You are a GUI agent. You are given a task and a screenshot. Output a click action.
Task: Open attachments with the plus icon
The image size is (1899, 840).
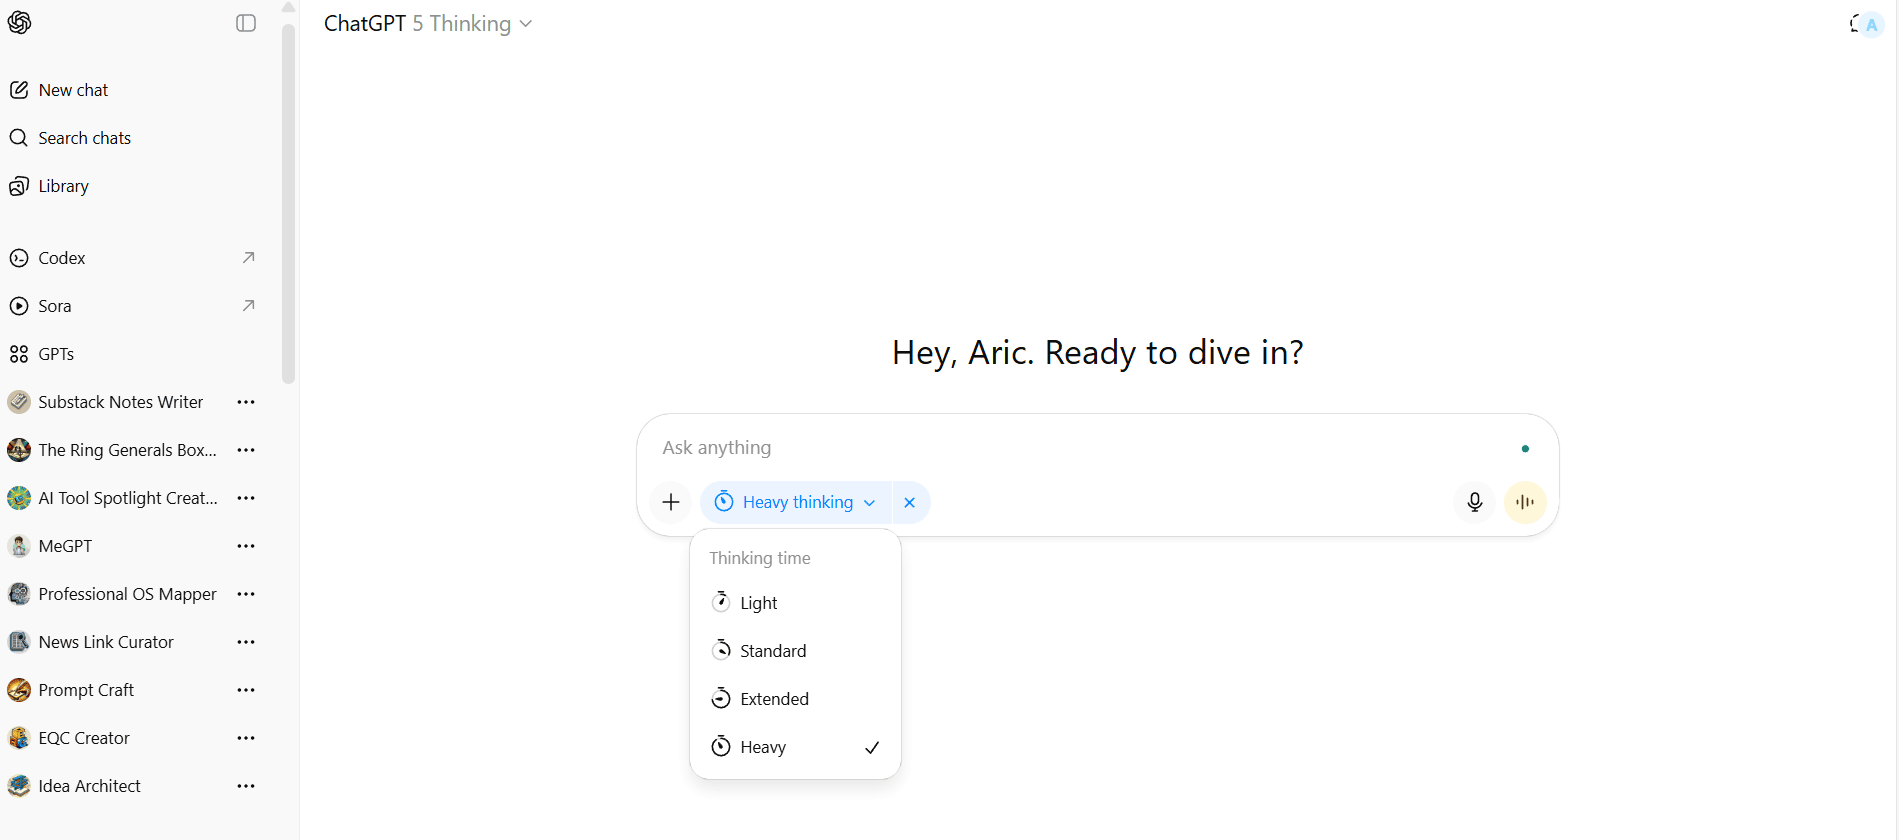pos(671,502)
